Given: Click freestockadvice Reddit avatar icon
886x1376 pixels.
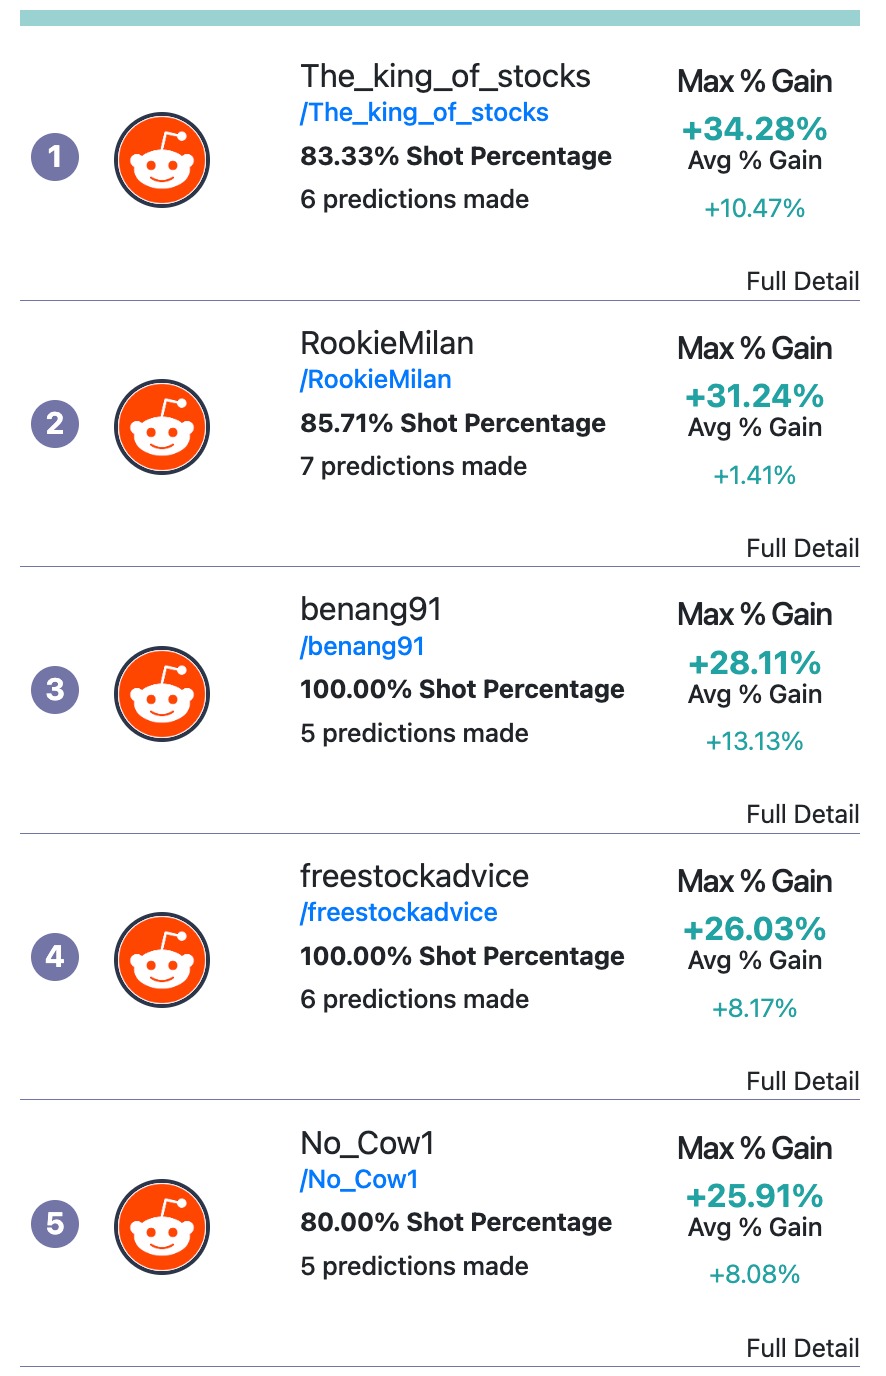Looking at the screenshot, I should tap(162, 960).
